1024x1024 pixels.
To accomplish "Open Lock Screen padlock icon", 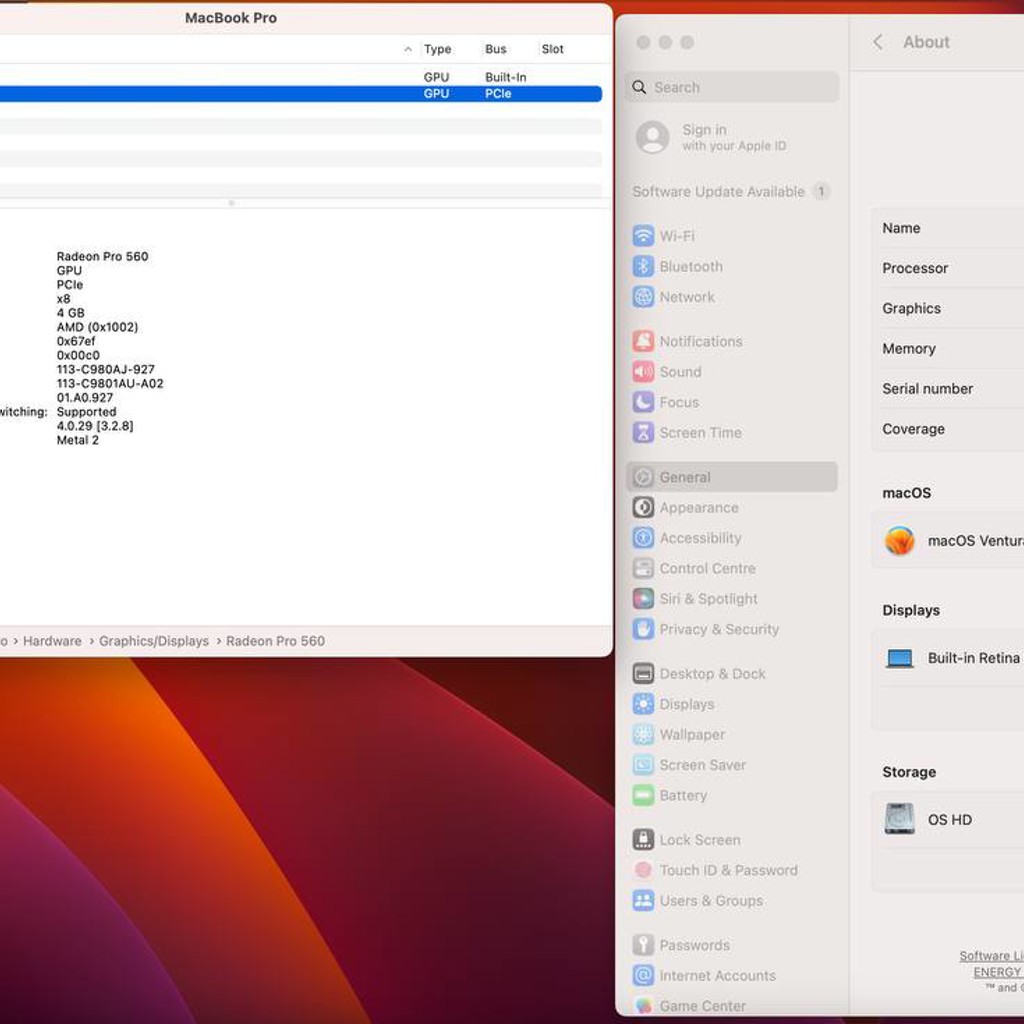I will [x=643, y=839].
